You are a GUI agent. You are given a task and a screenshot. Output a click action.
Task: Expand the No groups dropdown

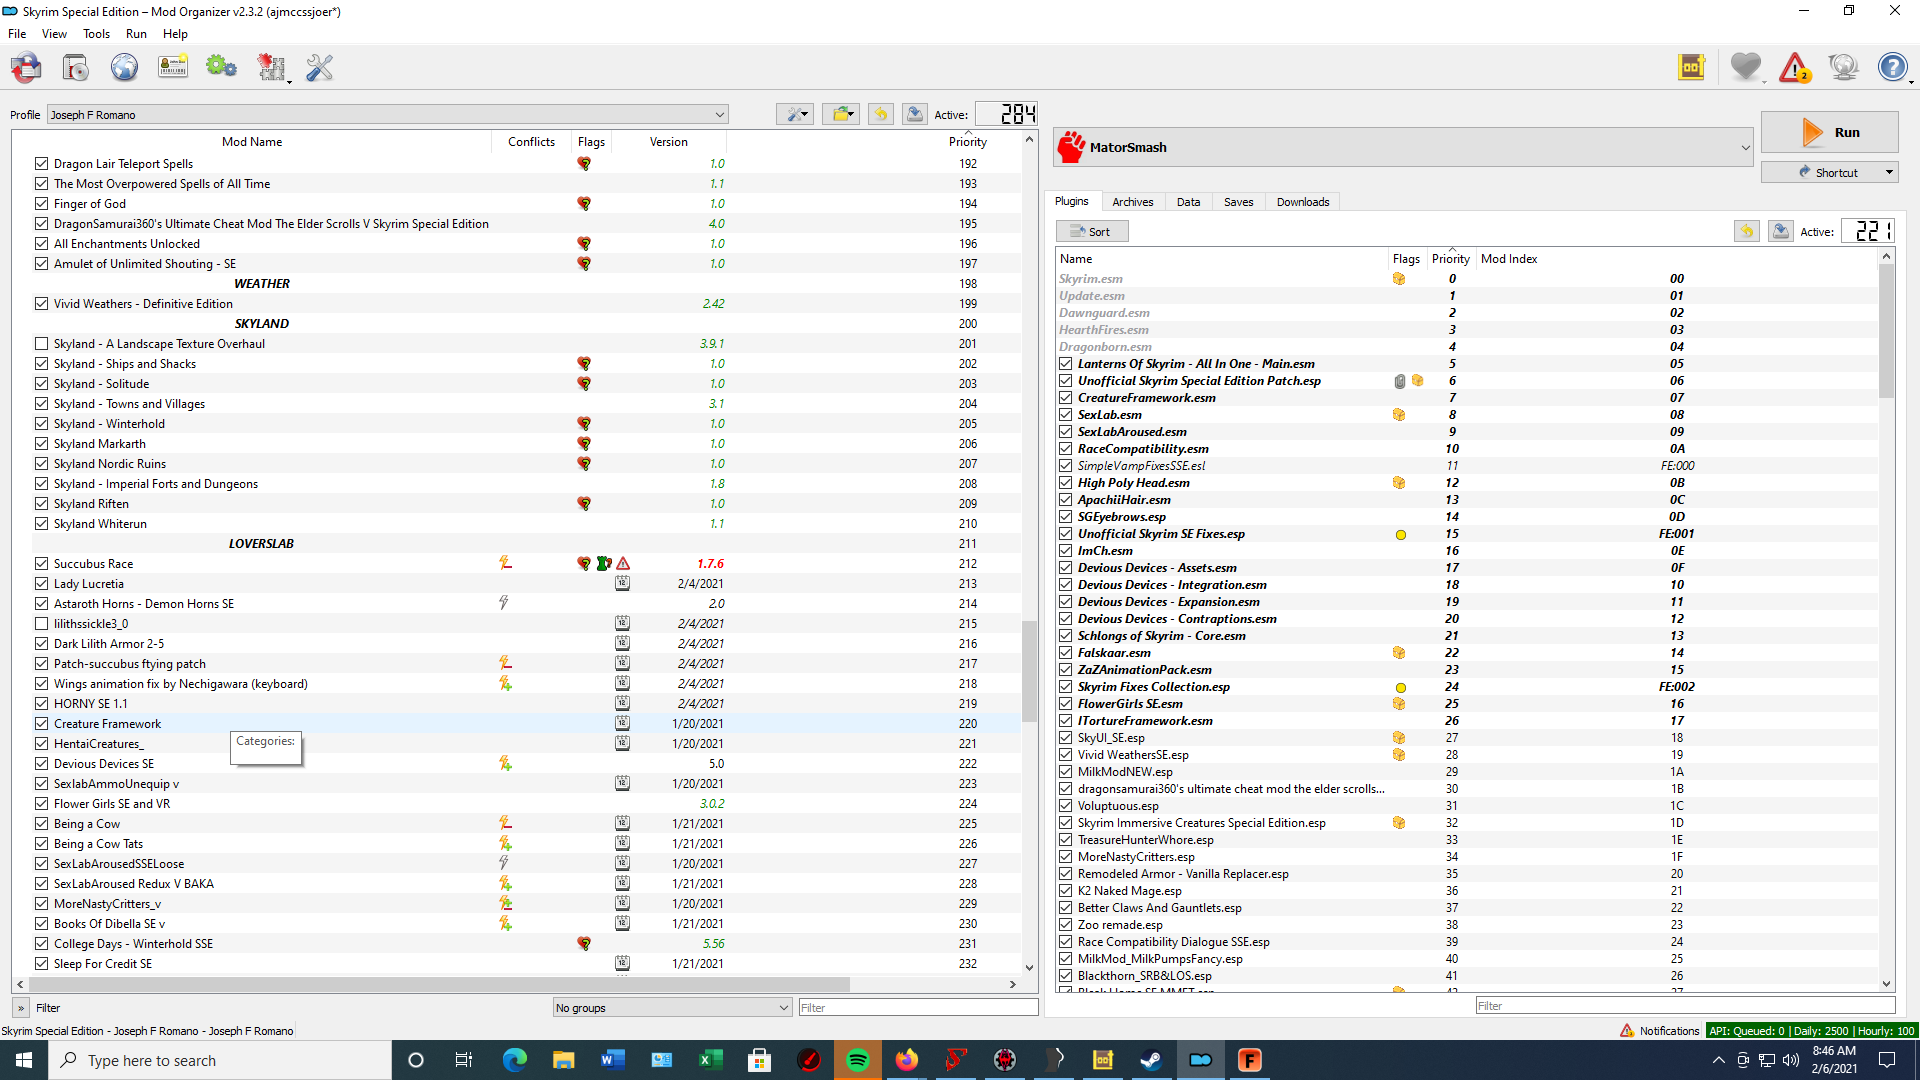(x=672, y=1007)
